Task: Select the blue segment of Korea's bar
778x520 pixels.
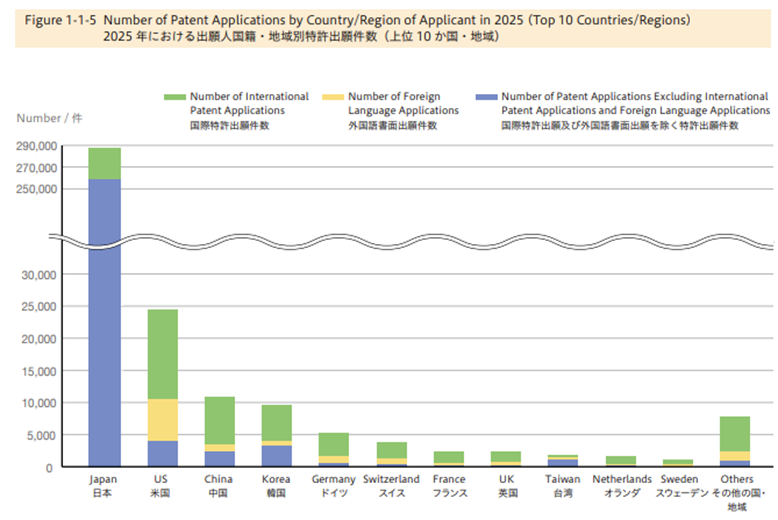Action: (x=277, y=455)
